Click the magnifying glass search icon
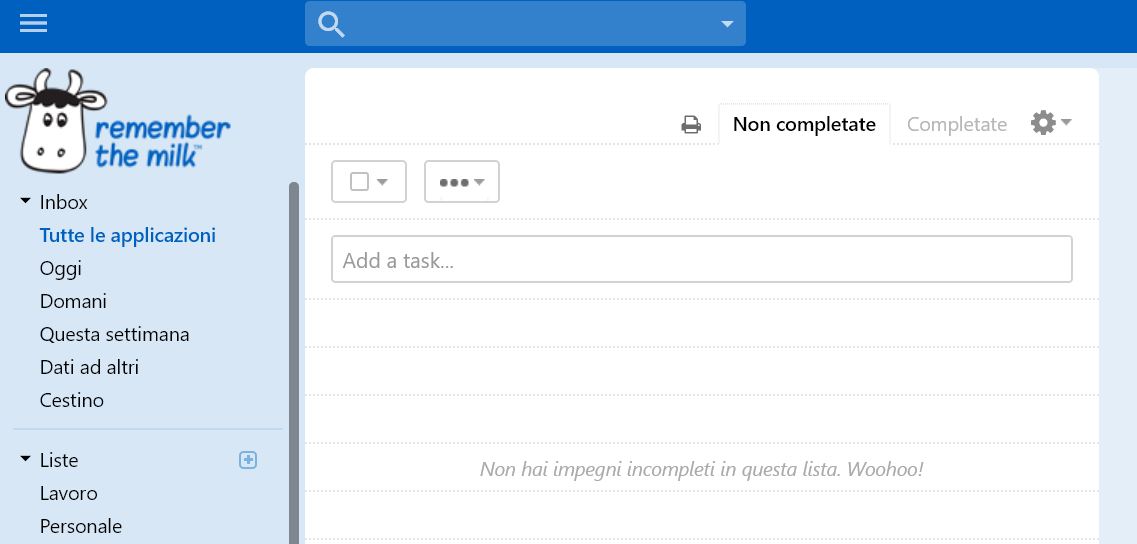This screenshot has width=1137, height=544. click(331, 25)
